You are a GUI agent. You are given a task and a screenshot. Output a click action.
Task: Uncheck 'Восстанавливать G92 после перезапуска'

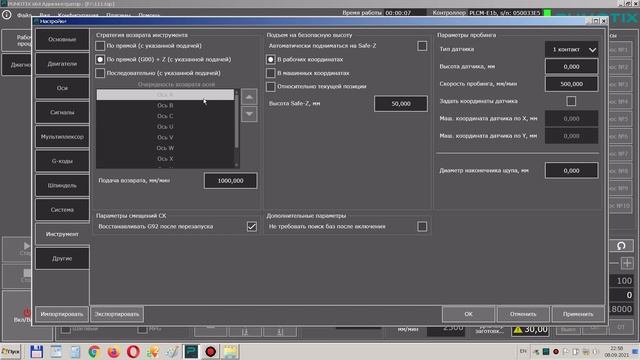252,227
